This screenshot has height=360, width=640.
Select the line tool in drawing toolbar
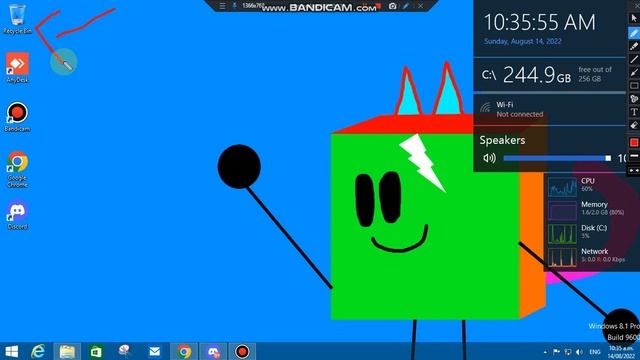(x=634, y=60)
